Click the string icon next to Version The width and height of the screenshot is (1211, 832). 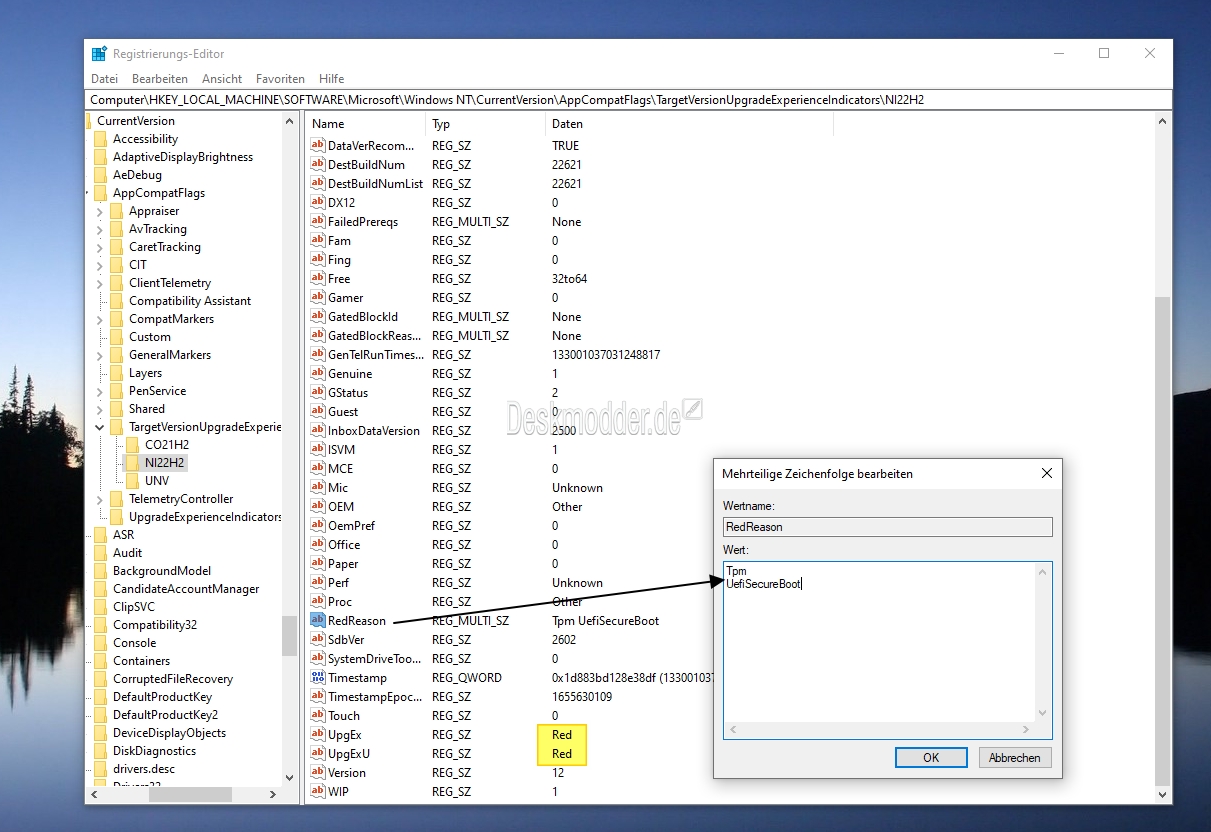point(318,772)
